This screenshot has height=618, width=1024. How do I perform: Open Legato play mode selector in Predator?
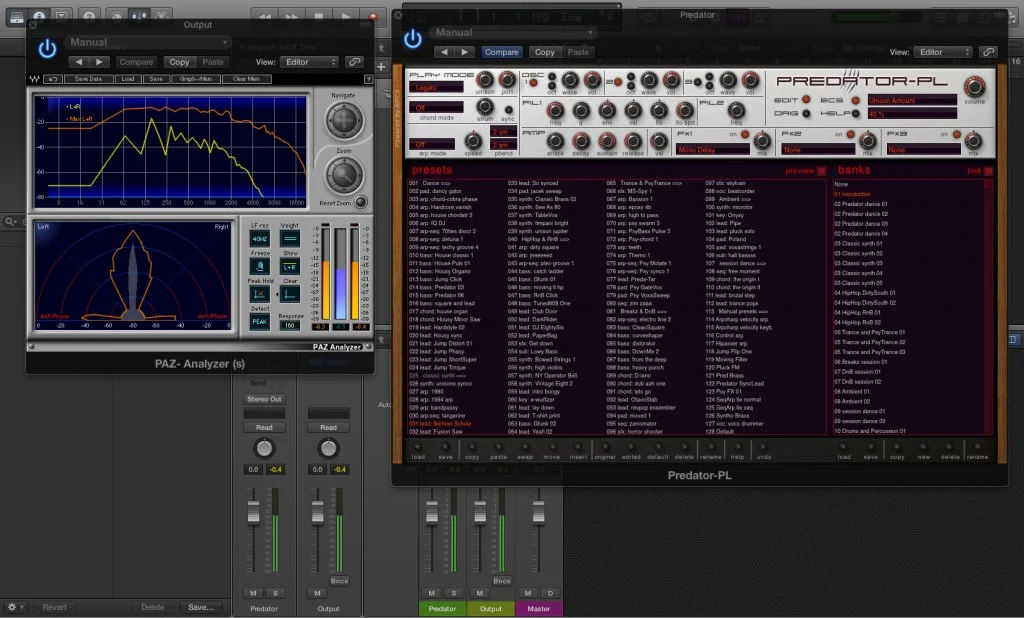pos(436,88)
